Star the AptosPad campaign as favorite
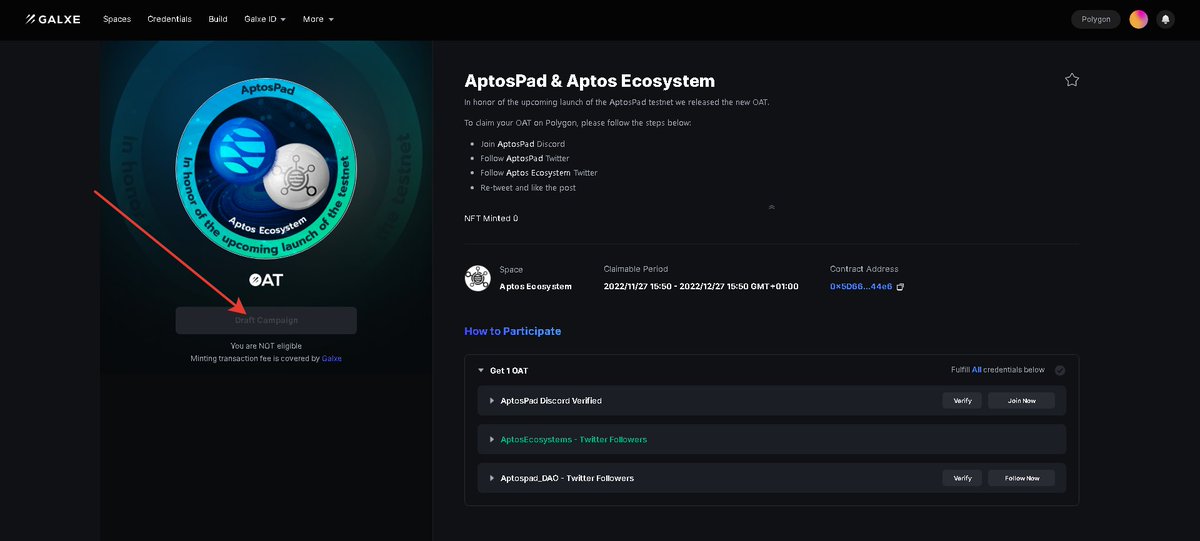Image resolution: width=1200 pixels, height=541 pixels. click(x=1072, y=80)
